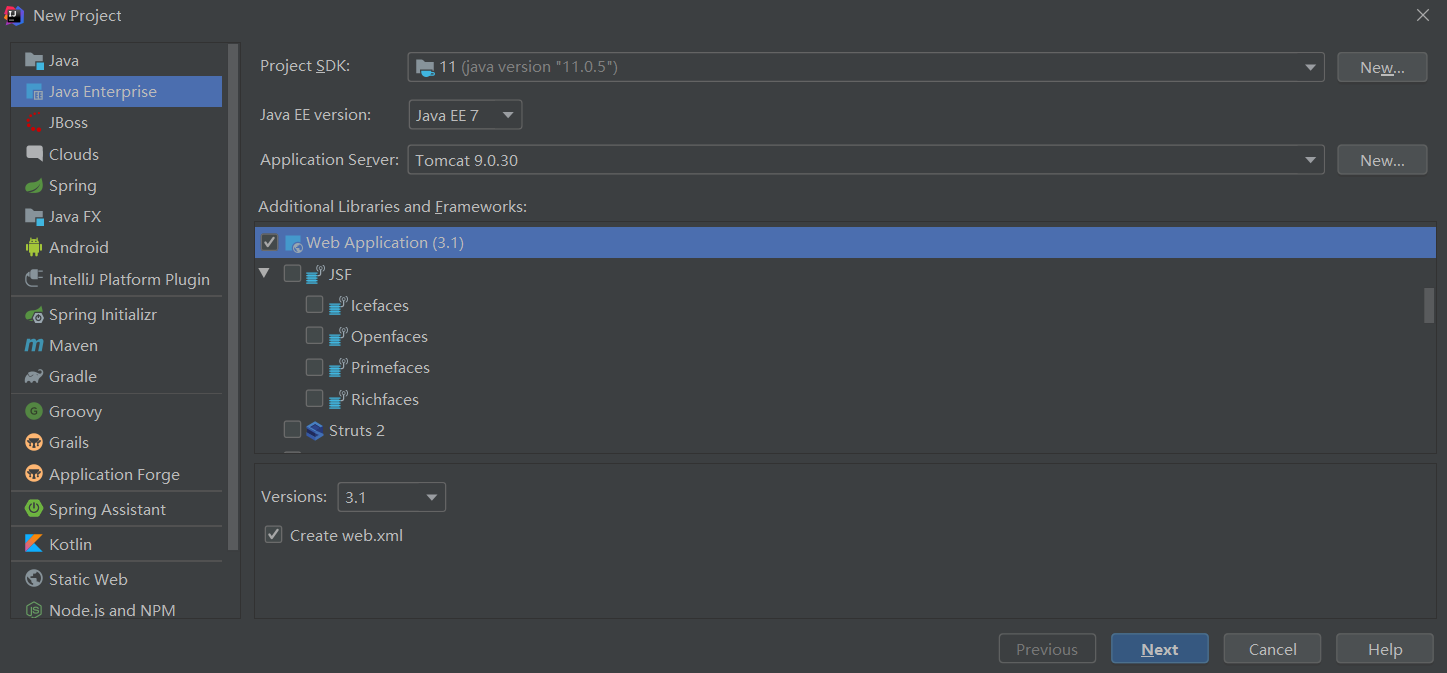The height and width of the screenshot is (673, 1447).
Task: Enable the Primefaces checkbox
Action: pos(314,367)
